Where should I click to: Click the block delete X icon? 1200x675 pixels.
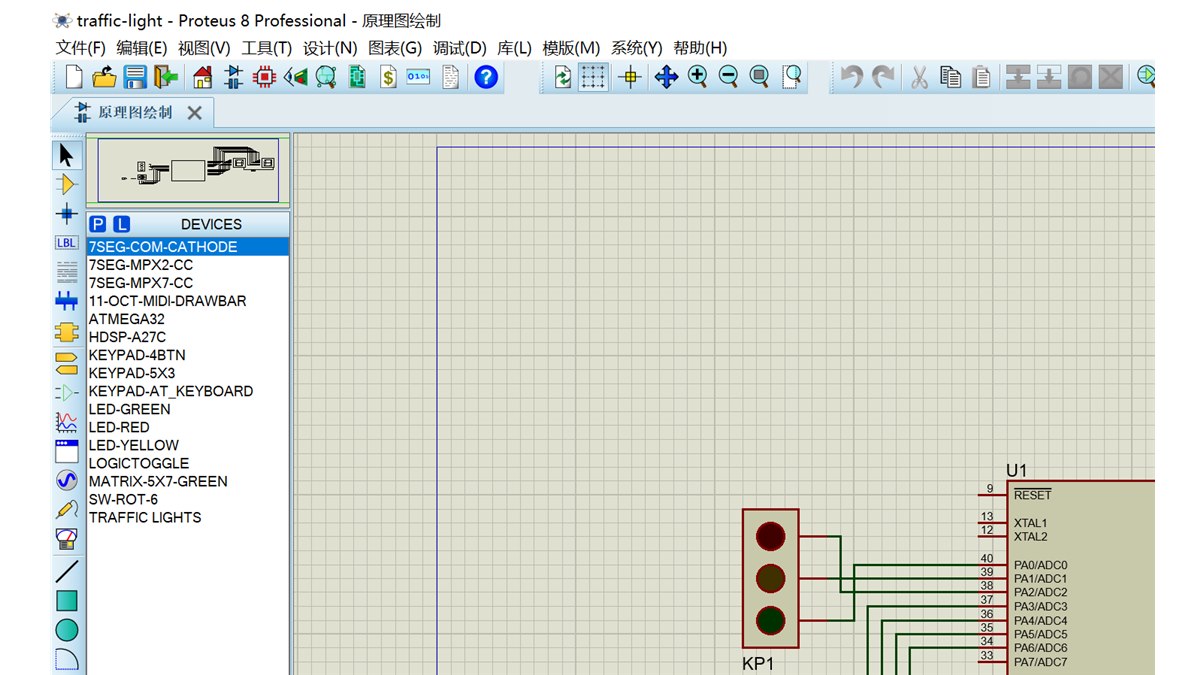pos(1111,77)
